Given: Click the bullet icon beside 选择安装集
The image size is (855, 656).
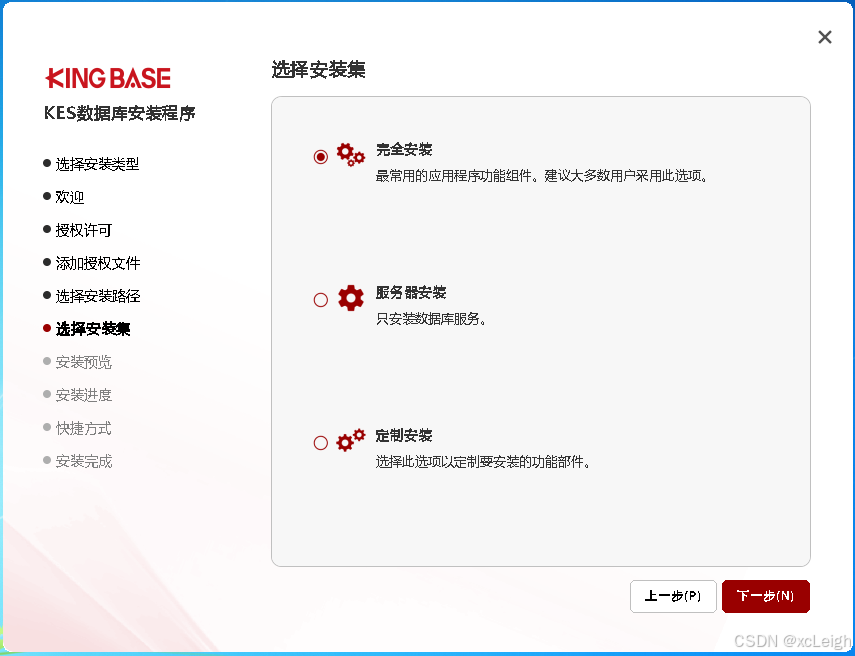Looking at the screenshot, I should click(45, 328).
